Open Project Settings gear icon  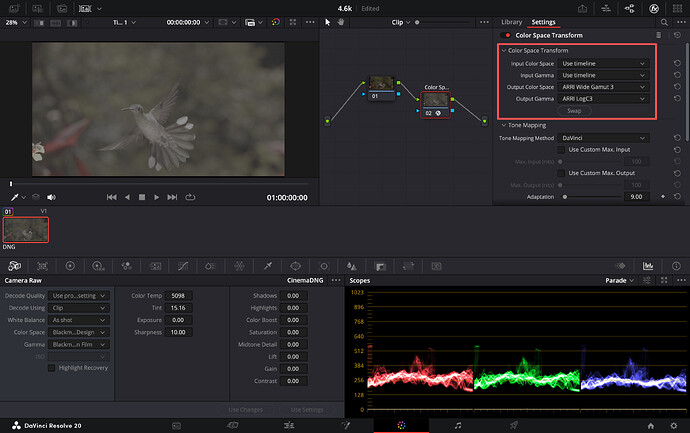[x=674, y=426]
